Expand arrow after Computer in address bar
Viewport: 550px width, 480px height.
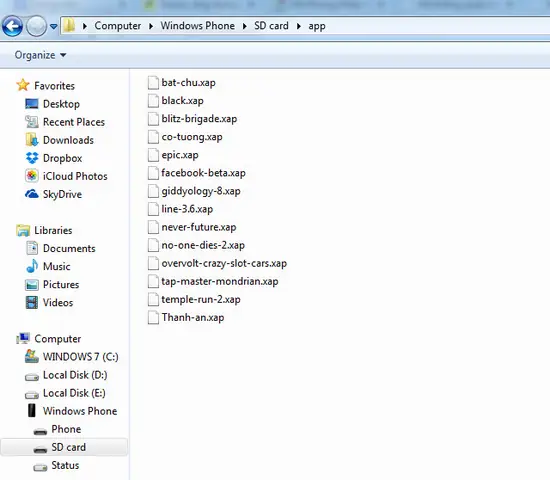point(151,26)
